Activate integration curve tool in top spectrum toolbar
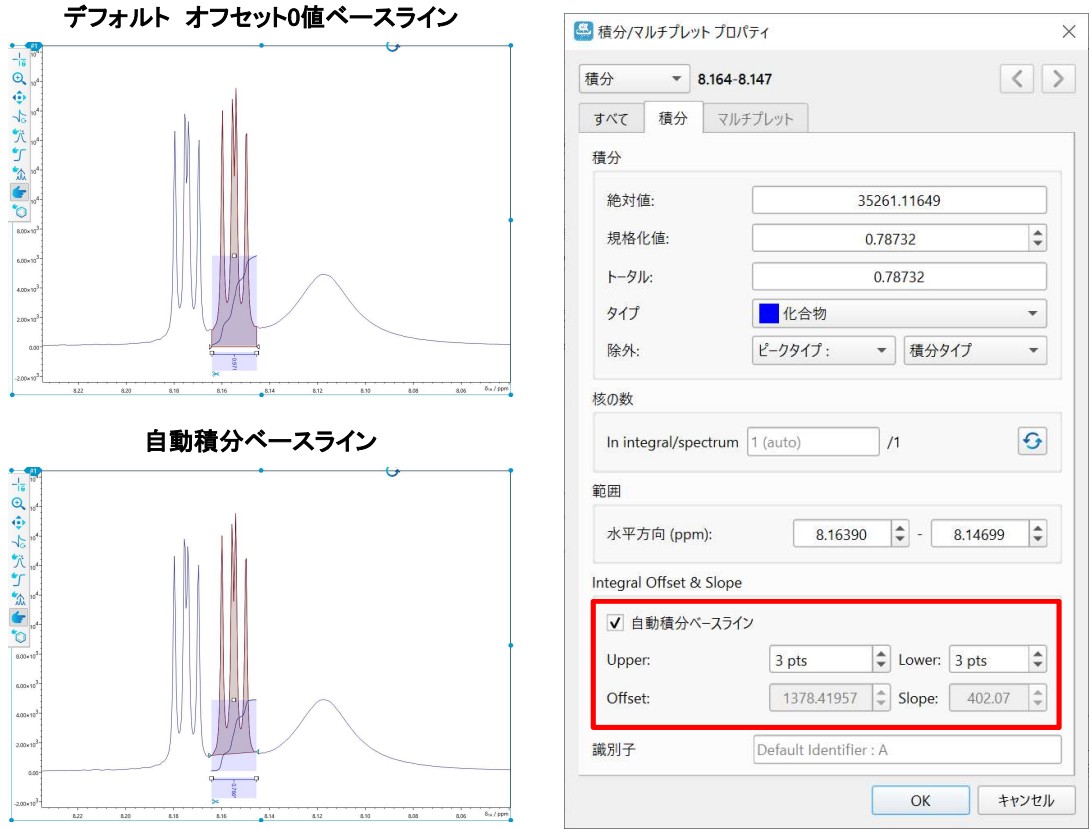The width and height of the screenshot is (1091, 829). 19,153
